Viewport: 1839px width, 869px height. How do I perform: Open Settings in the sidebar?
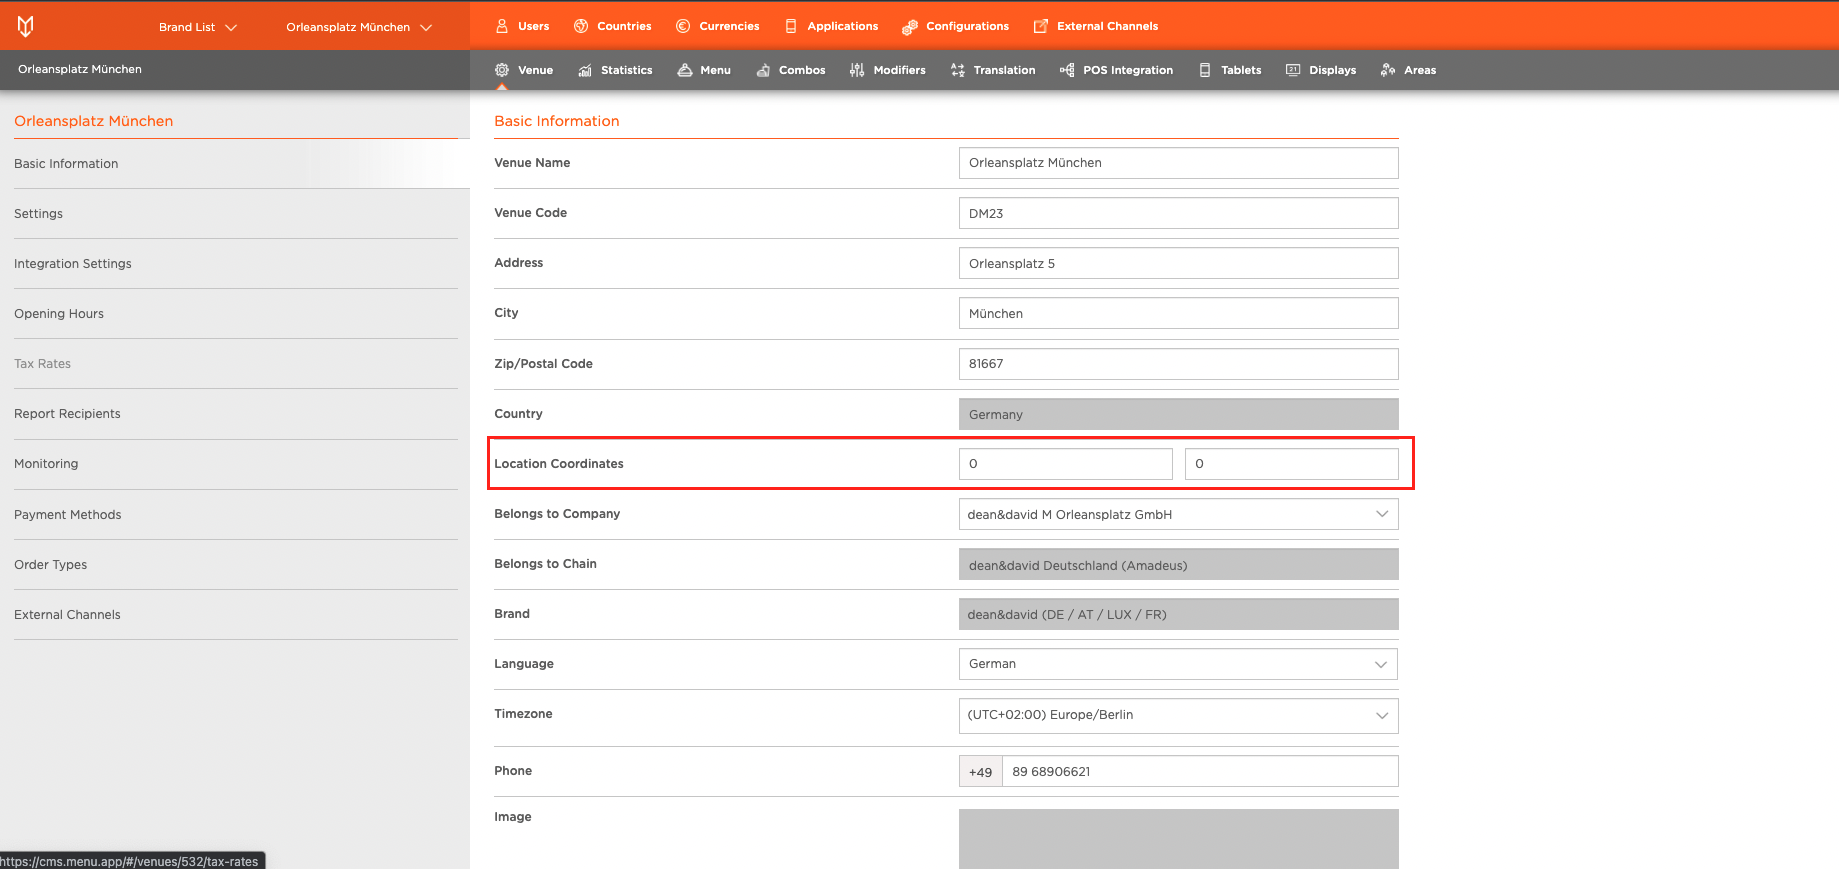click(236, 214)
